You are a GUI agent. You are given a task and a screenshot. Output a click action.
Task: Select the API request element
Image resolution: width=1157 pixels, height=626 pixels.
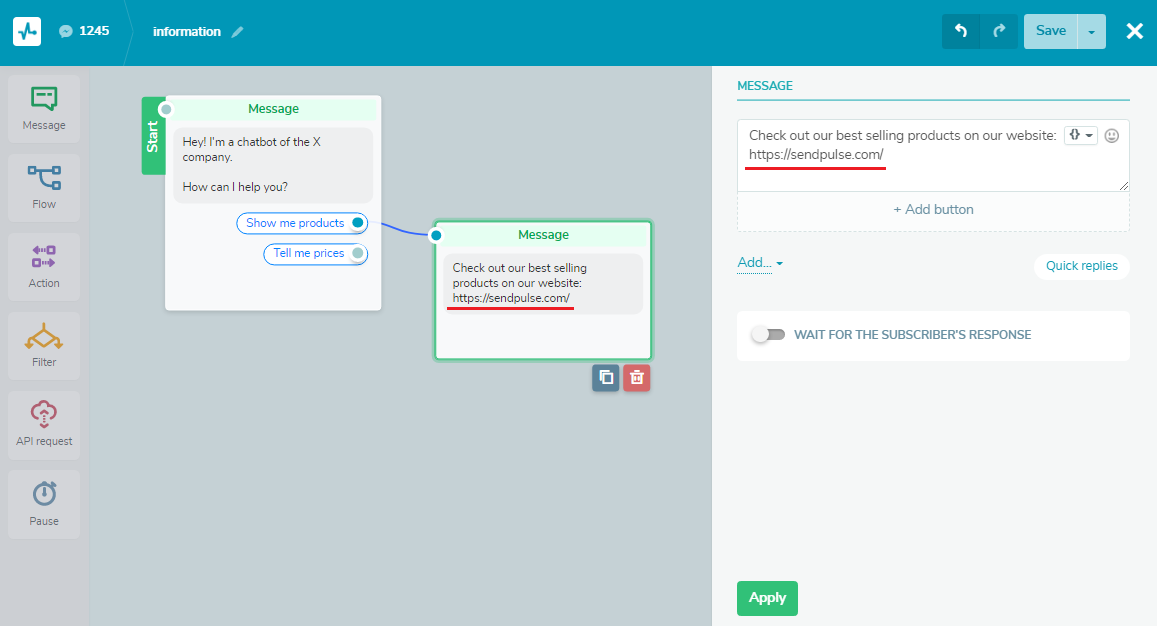click(43, 423)
